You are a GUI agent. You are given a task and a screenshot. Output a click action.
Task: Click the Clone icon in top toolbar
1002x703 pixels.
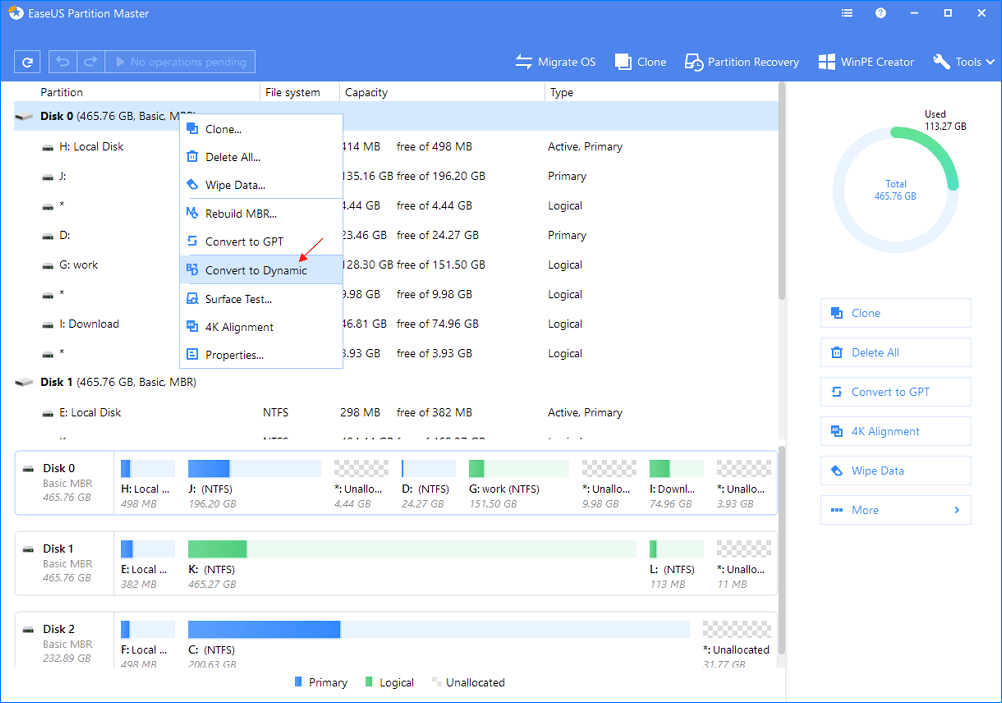[623, 62]
